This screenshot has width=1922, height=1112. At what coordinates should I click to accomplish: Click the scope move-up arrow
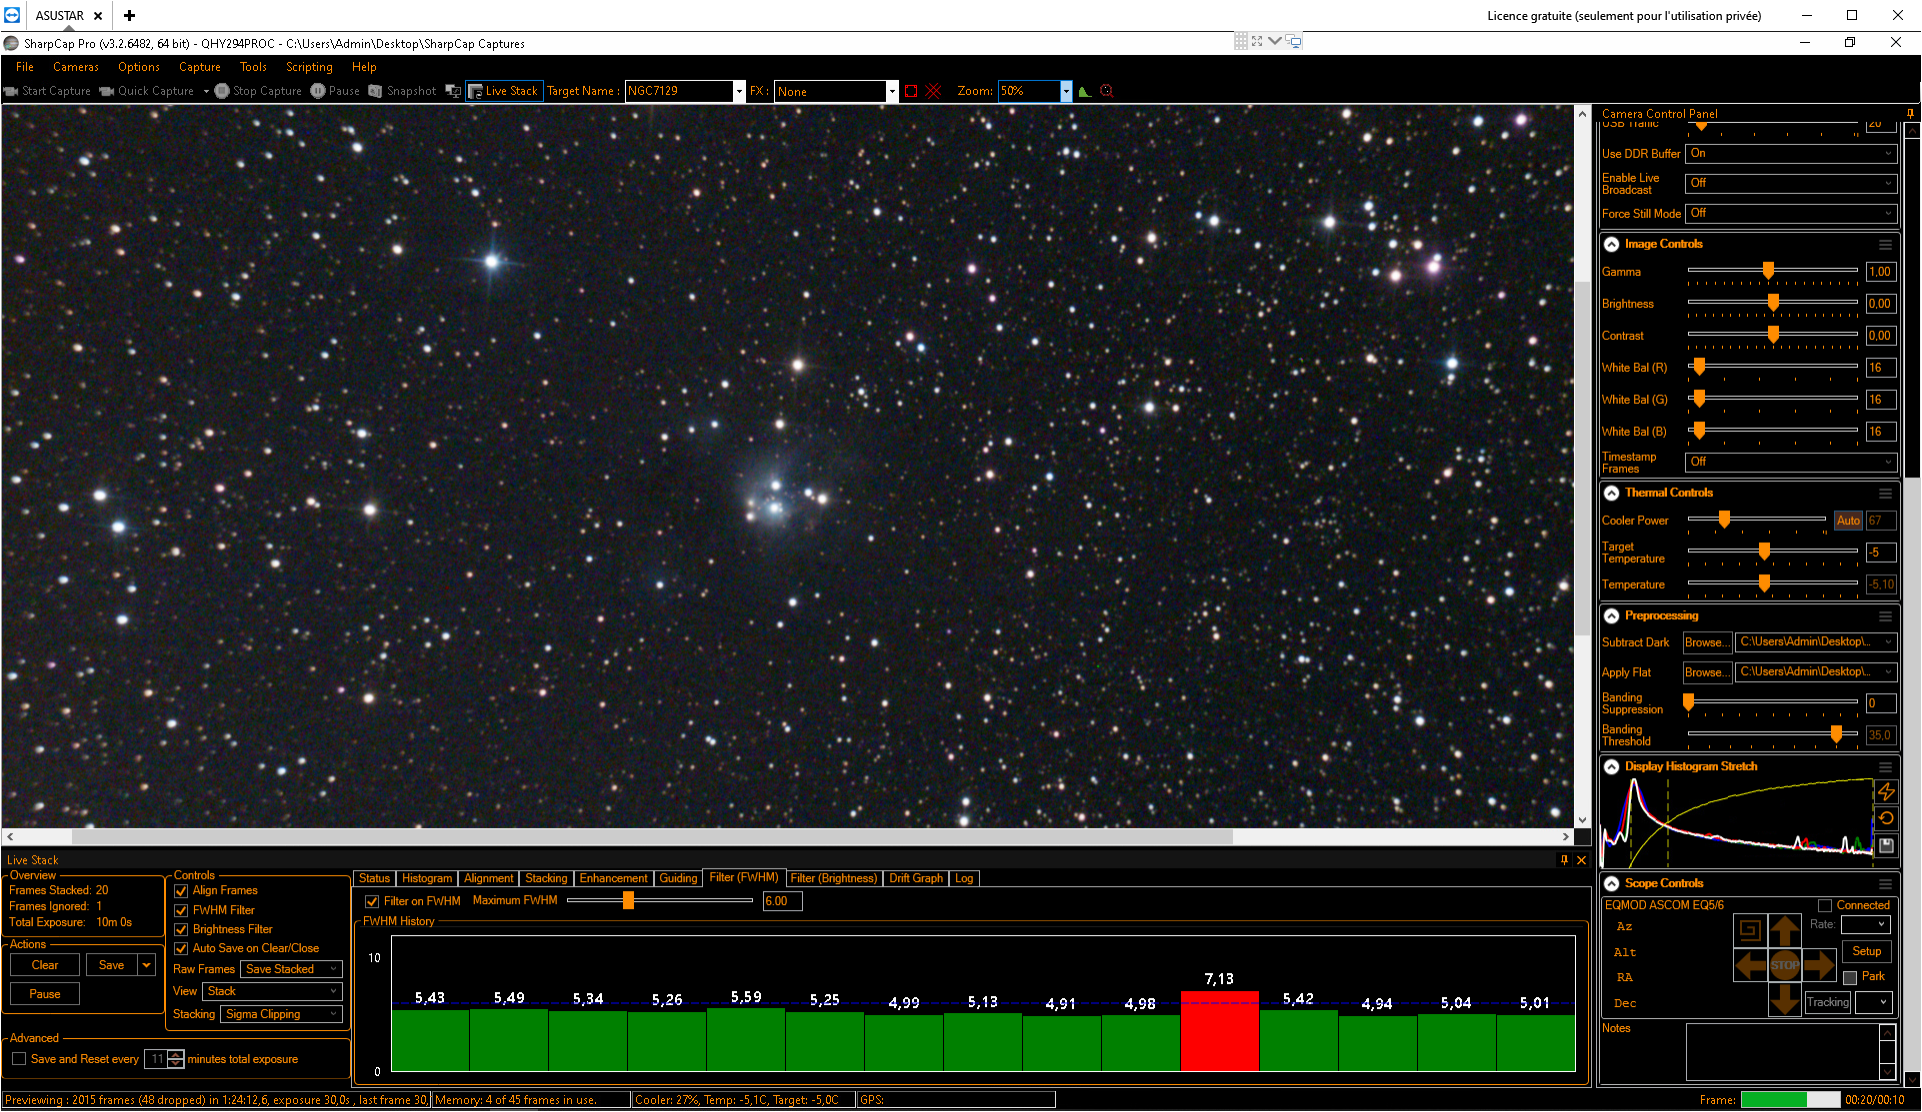pos(1785,932)
